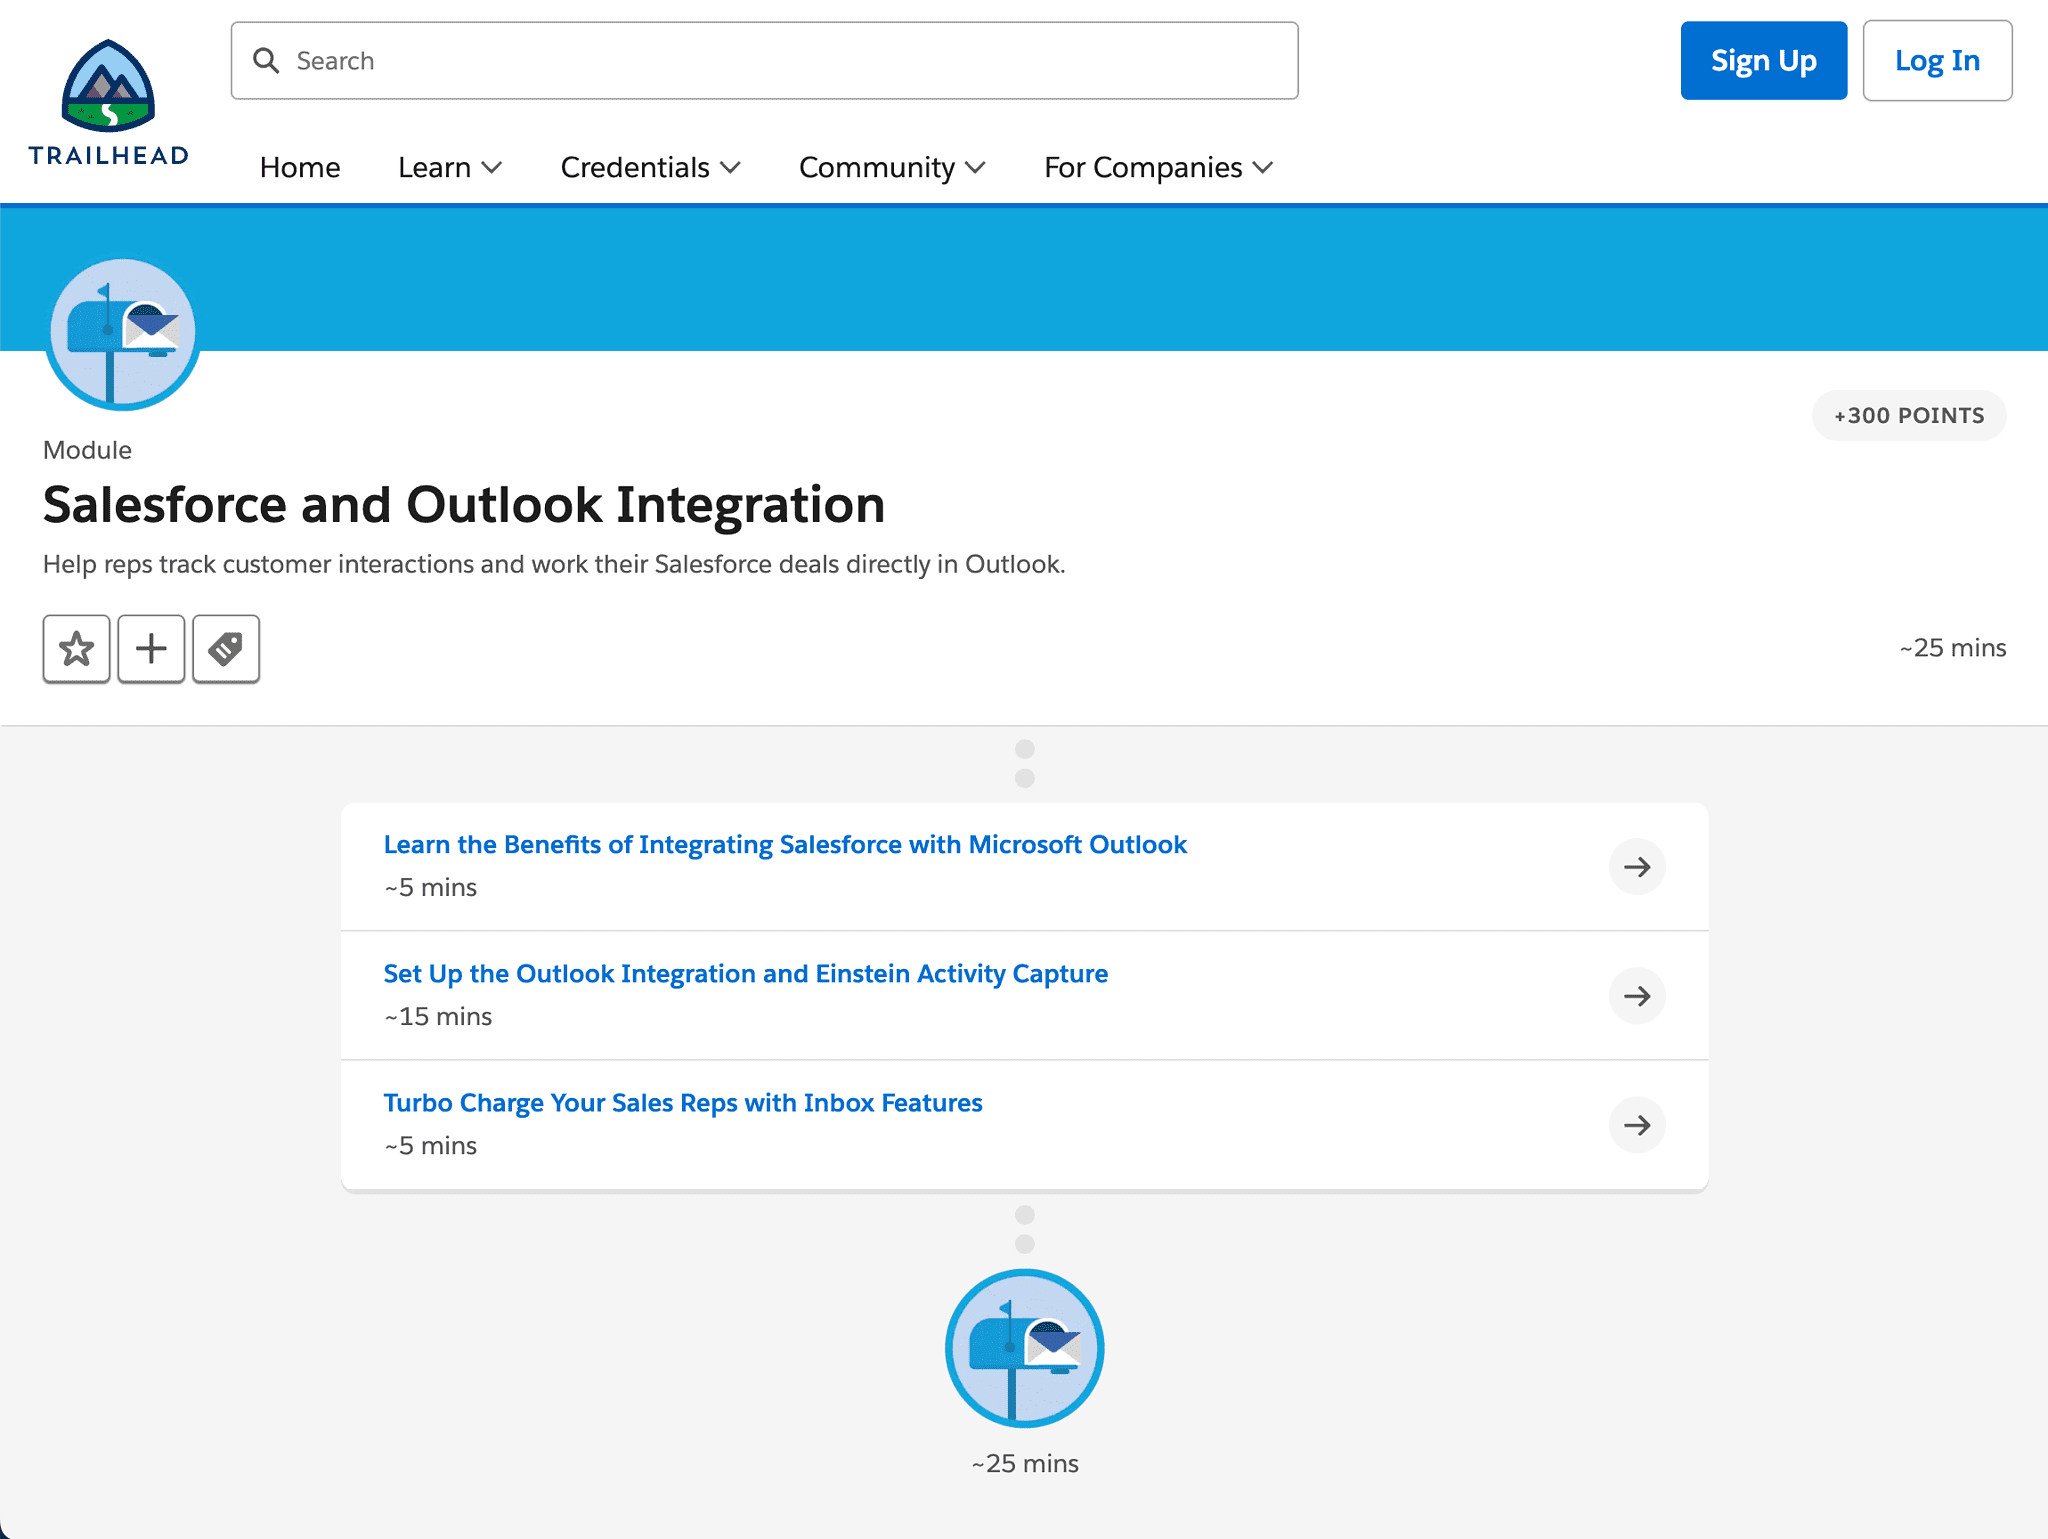Click arrow for Turbo Charge Your Sales Reps unit
Image resolution: width=2048 pixels, height=1539 pixels.
[1637, 1125]
